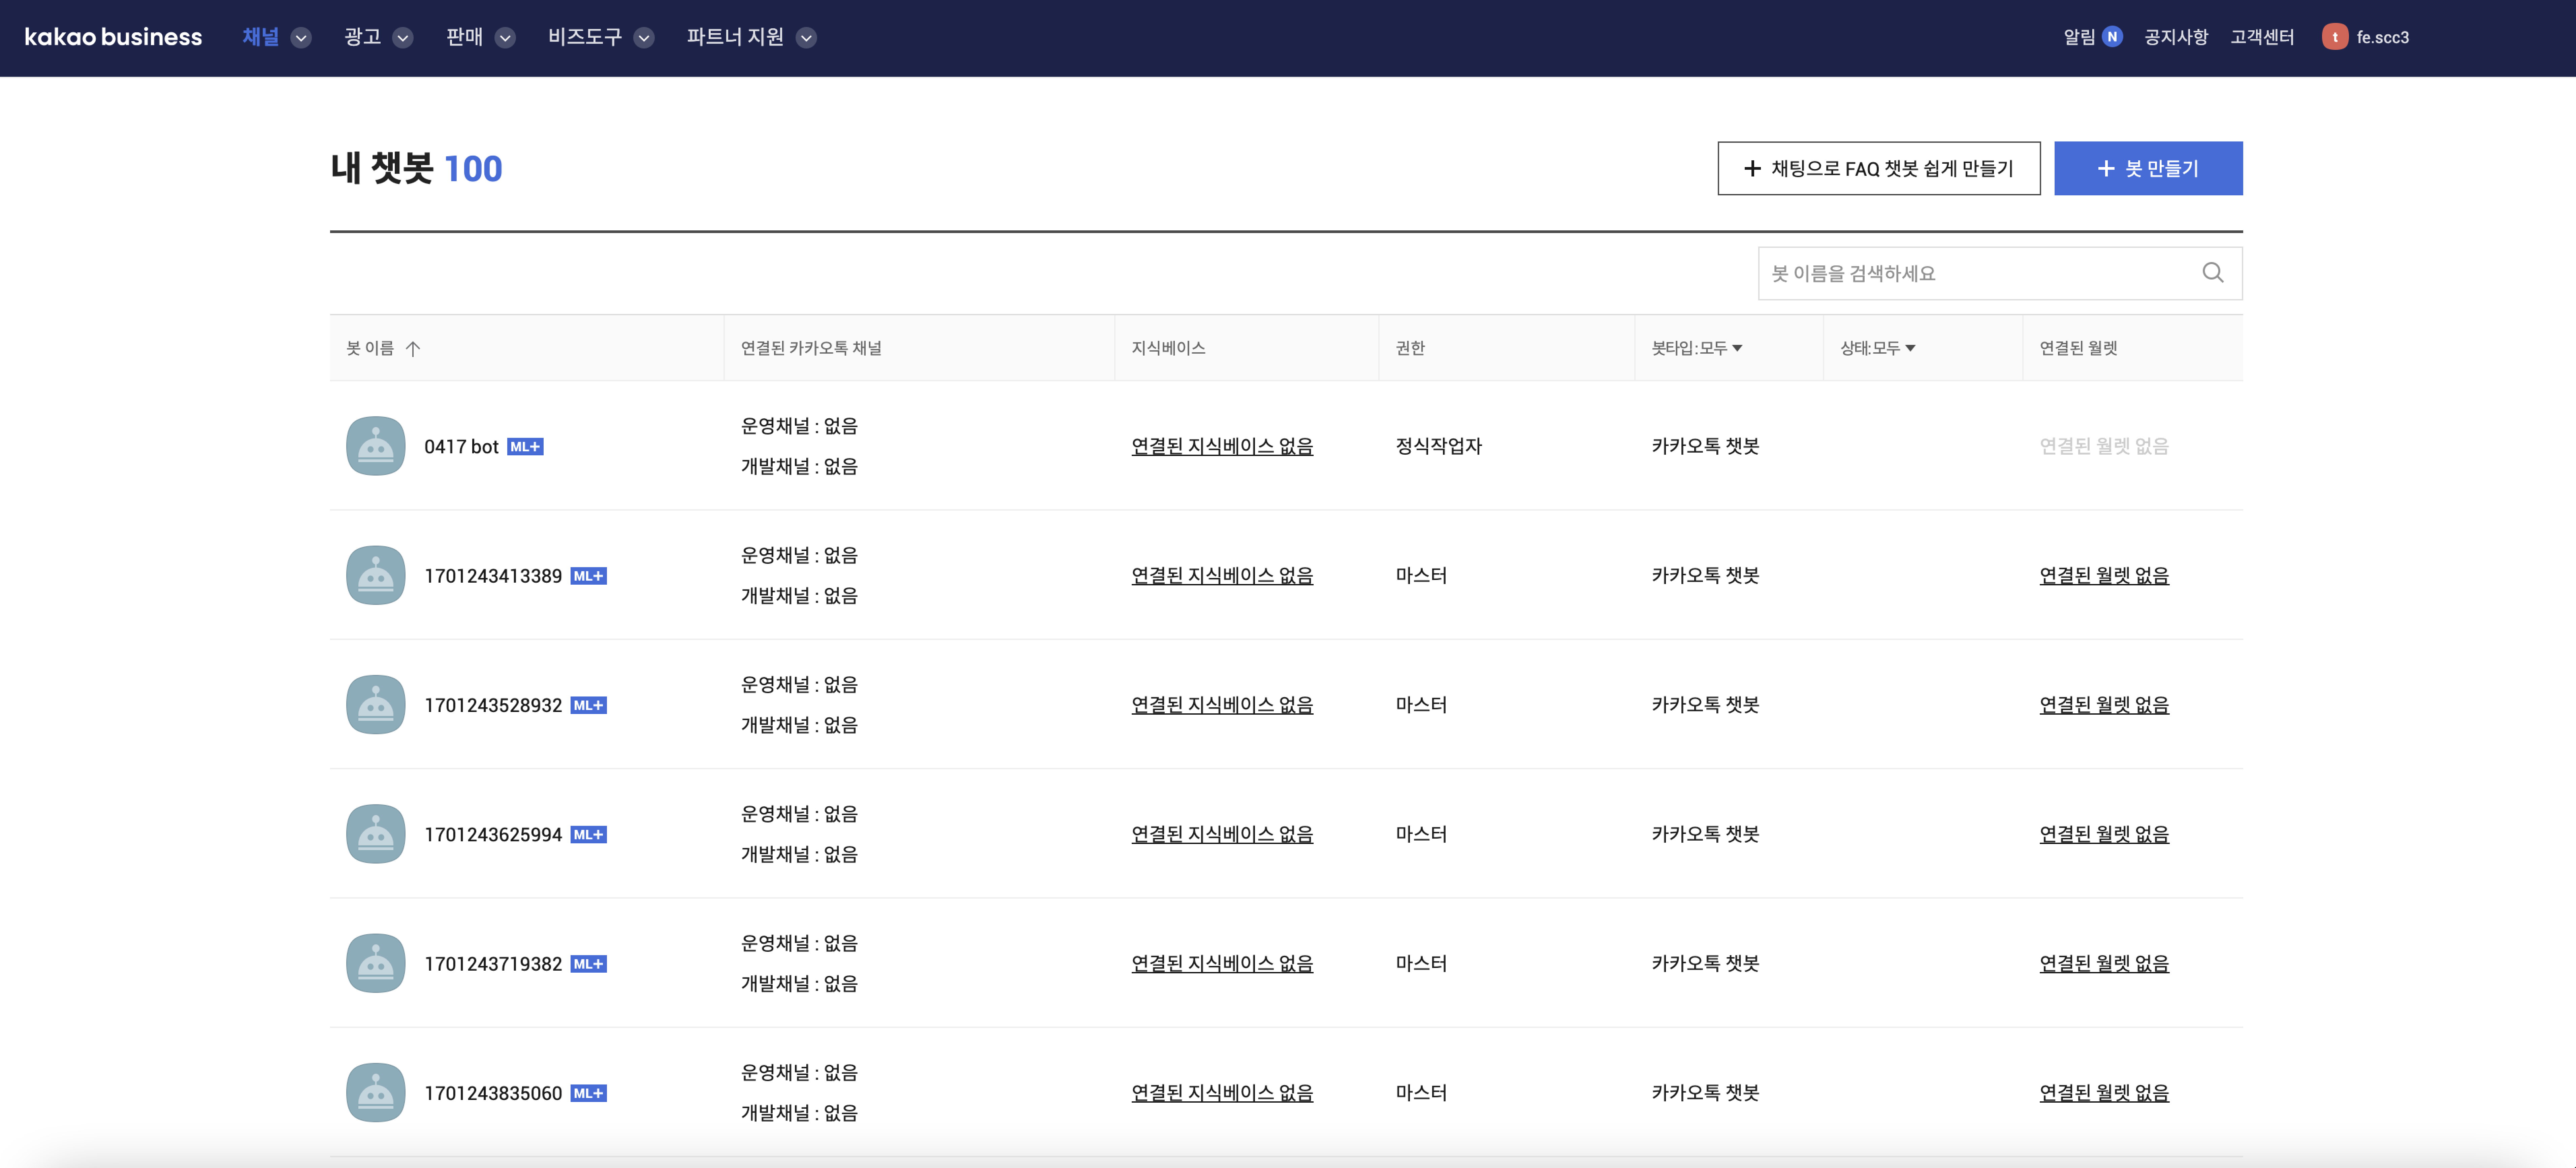Open the 채널 menu

[261, 37]
